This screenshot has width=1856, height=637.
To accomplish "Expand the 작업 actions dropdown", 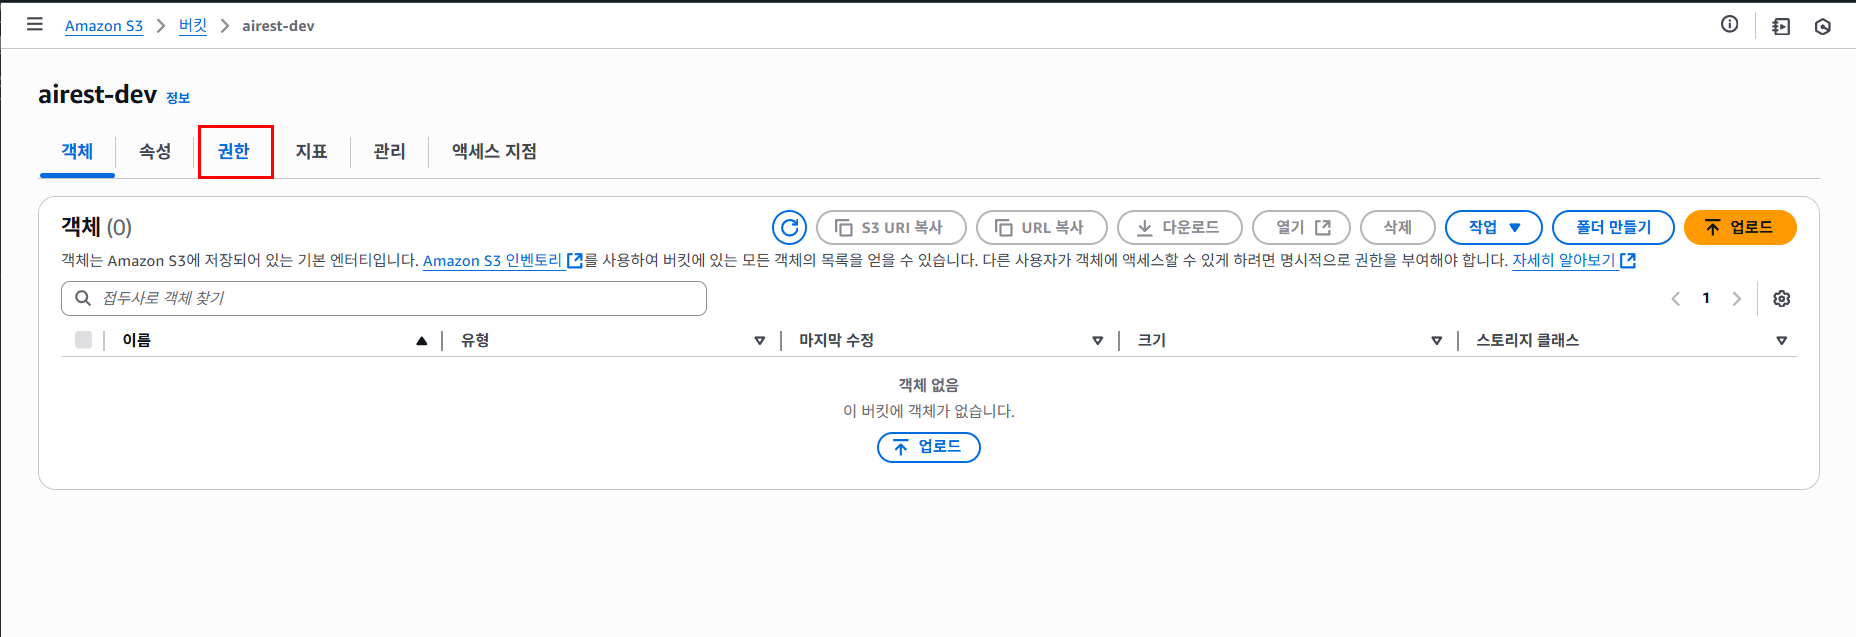I will [x=1494, y=227].
